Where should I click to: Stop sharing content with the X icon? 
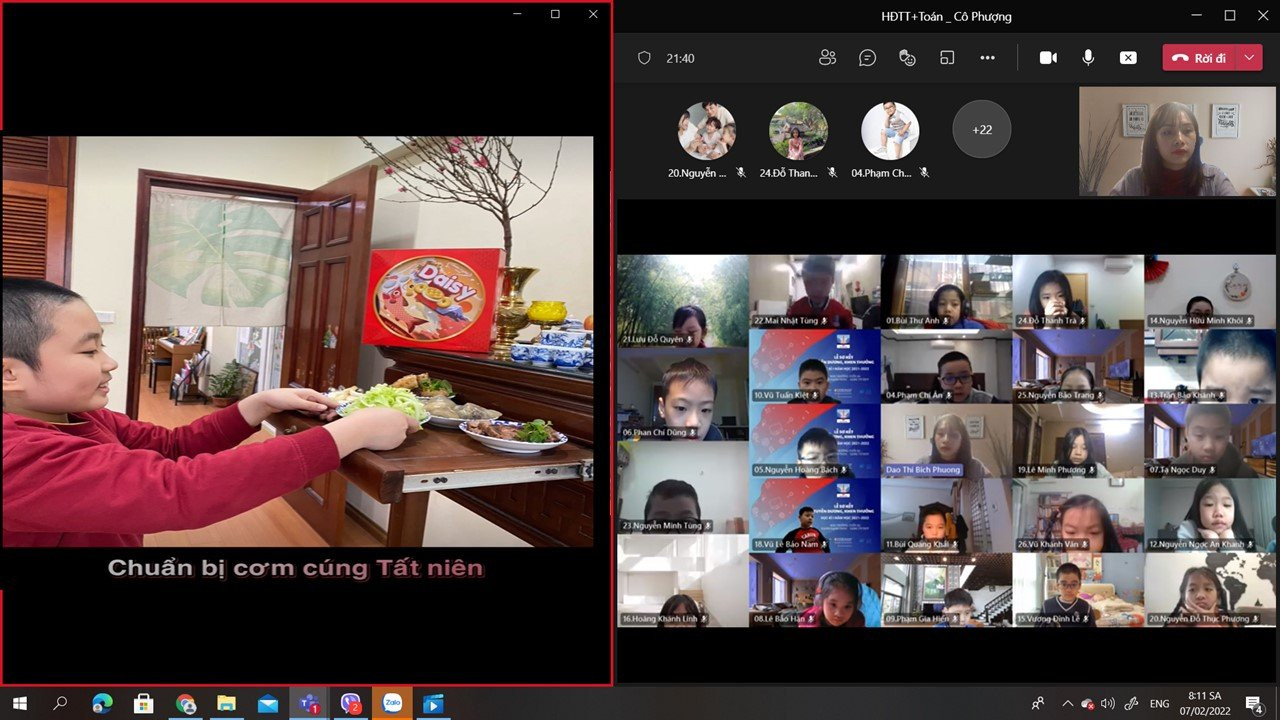coord(1128,58)
